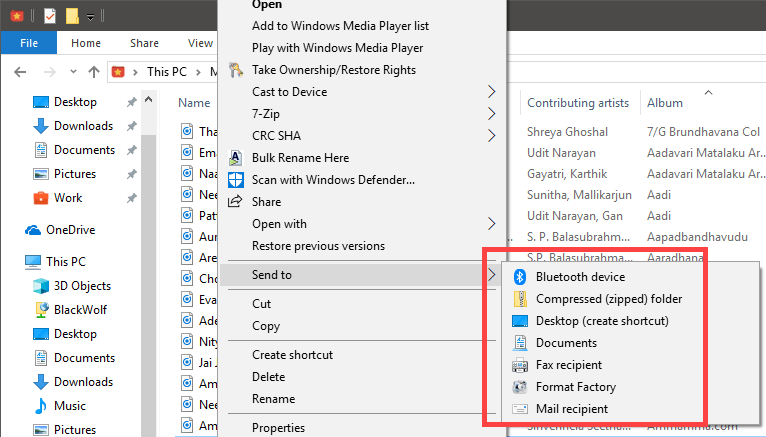Select Properties from the context menu
The image size is (766, 437).
[x=278, y=428]
